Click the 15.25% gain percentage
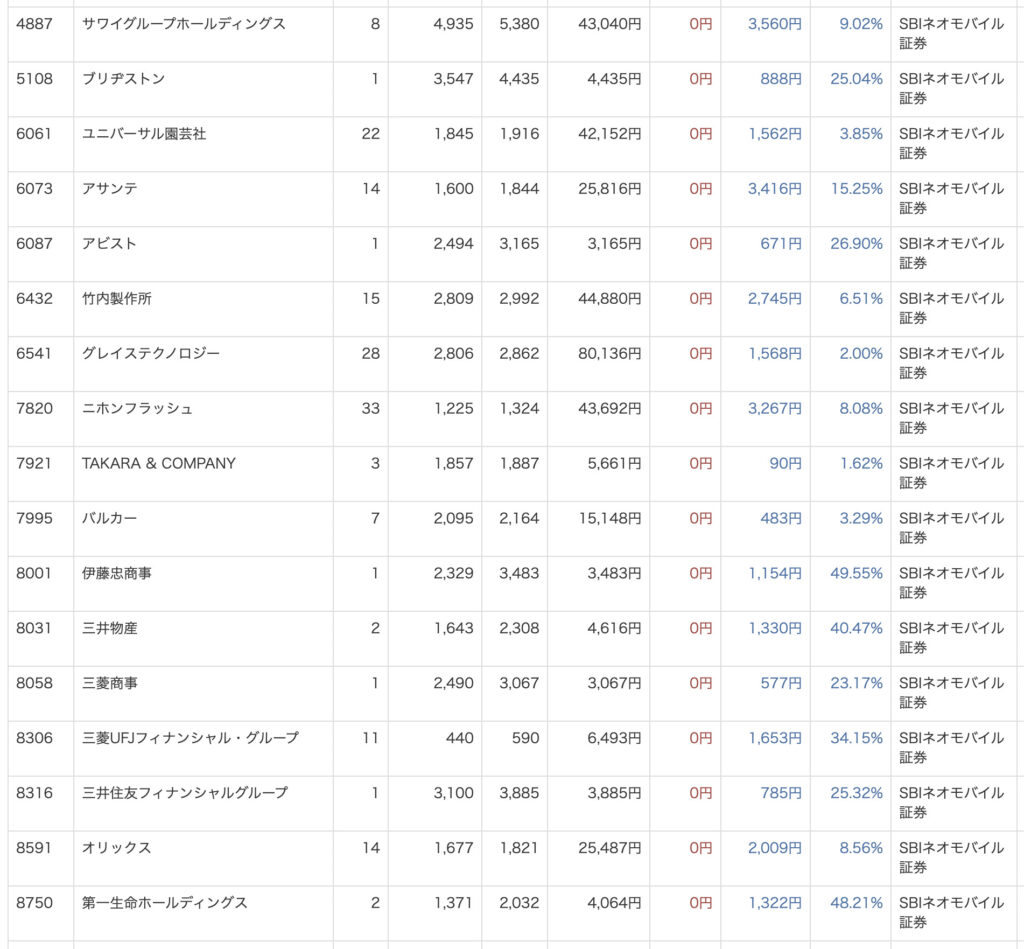The image size is (1024, 949). [856, 189]
